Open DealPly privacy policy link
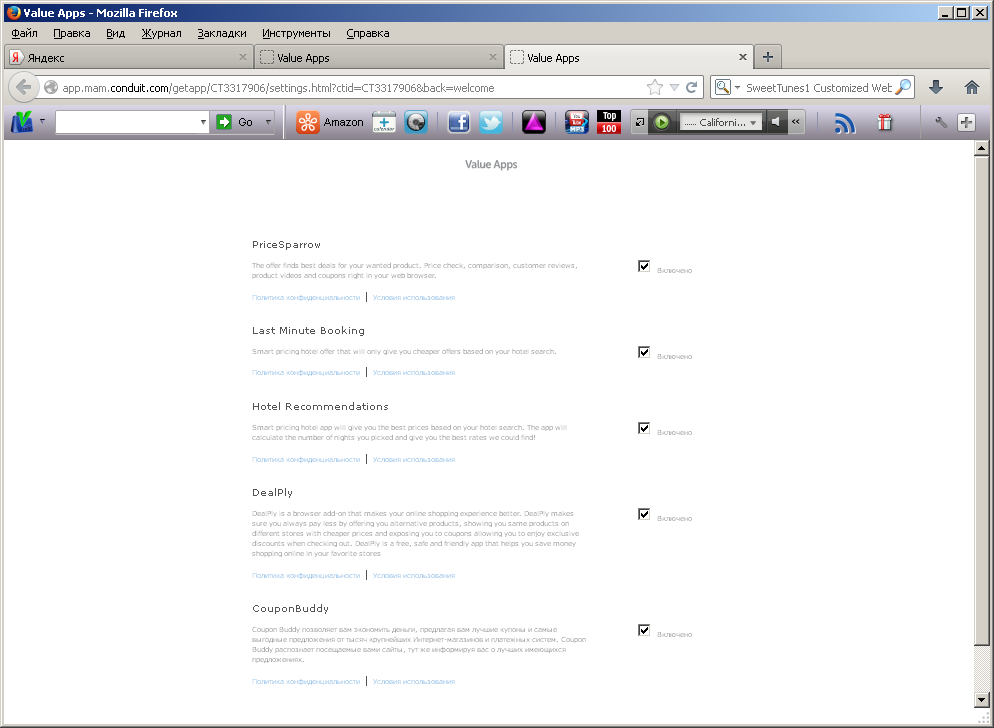Image resolution: width=994 pixels, height=728 pixels. [x=306, y=575]
